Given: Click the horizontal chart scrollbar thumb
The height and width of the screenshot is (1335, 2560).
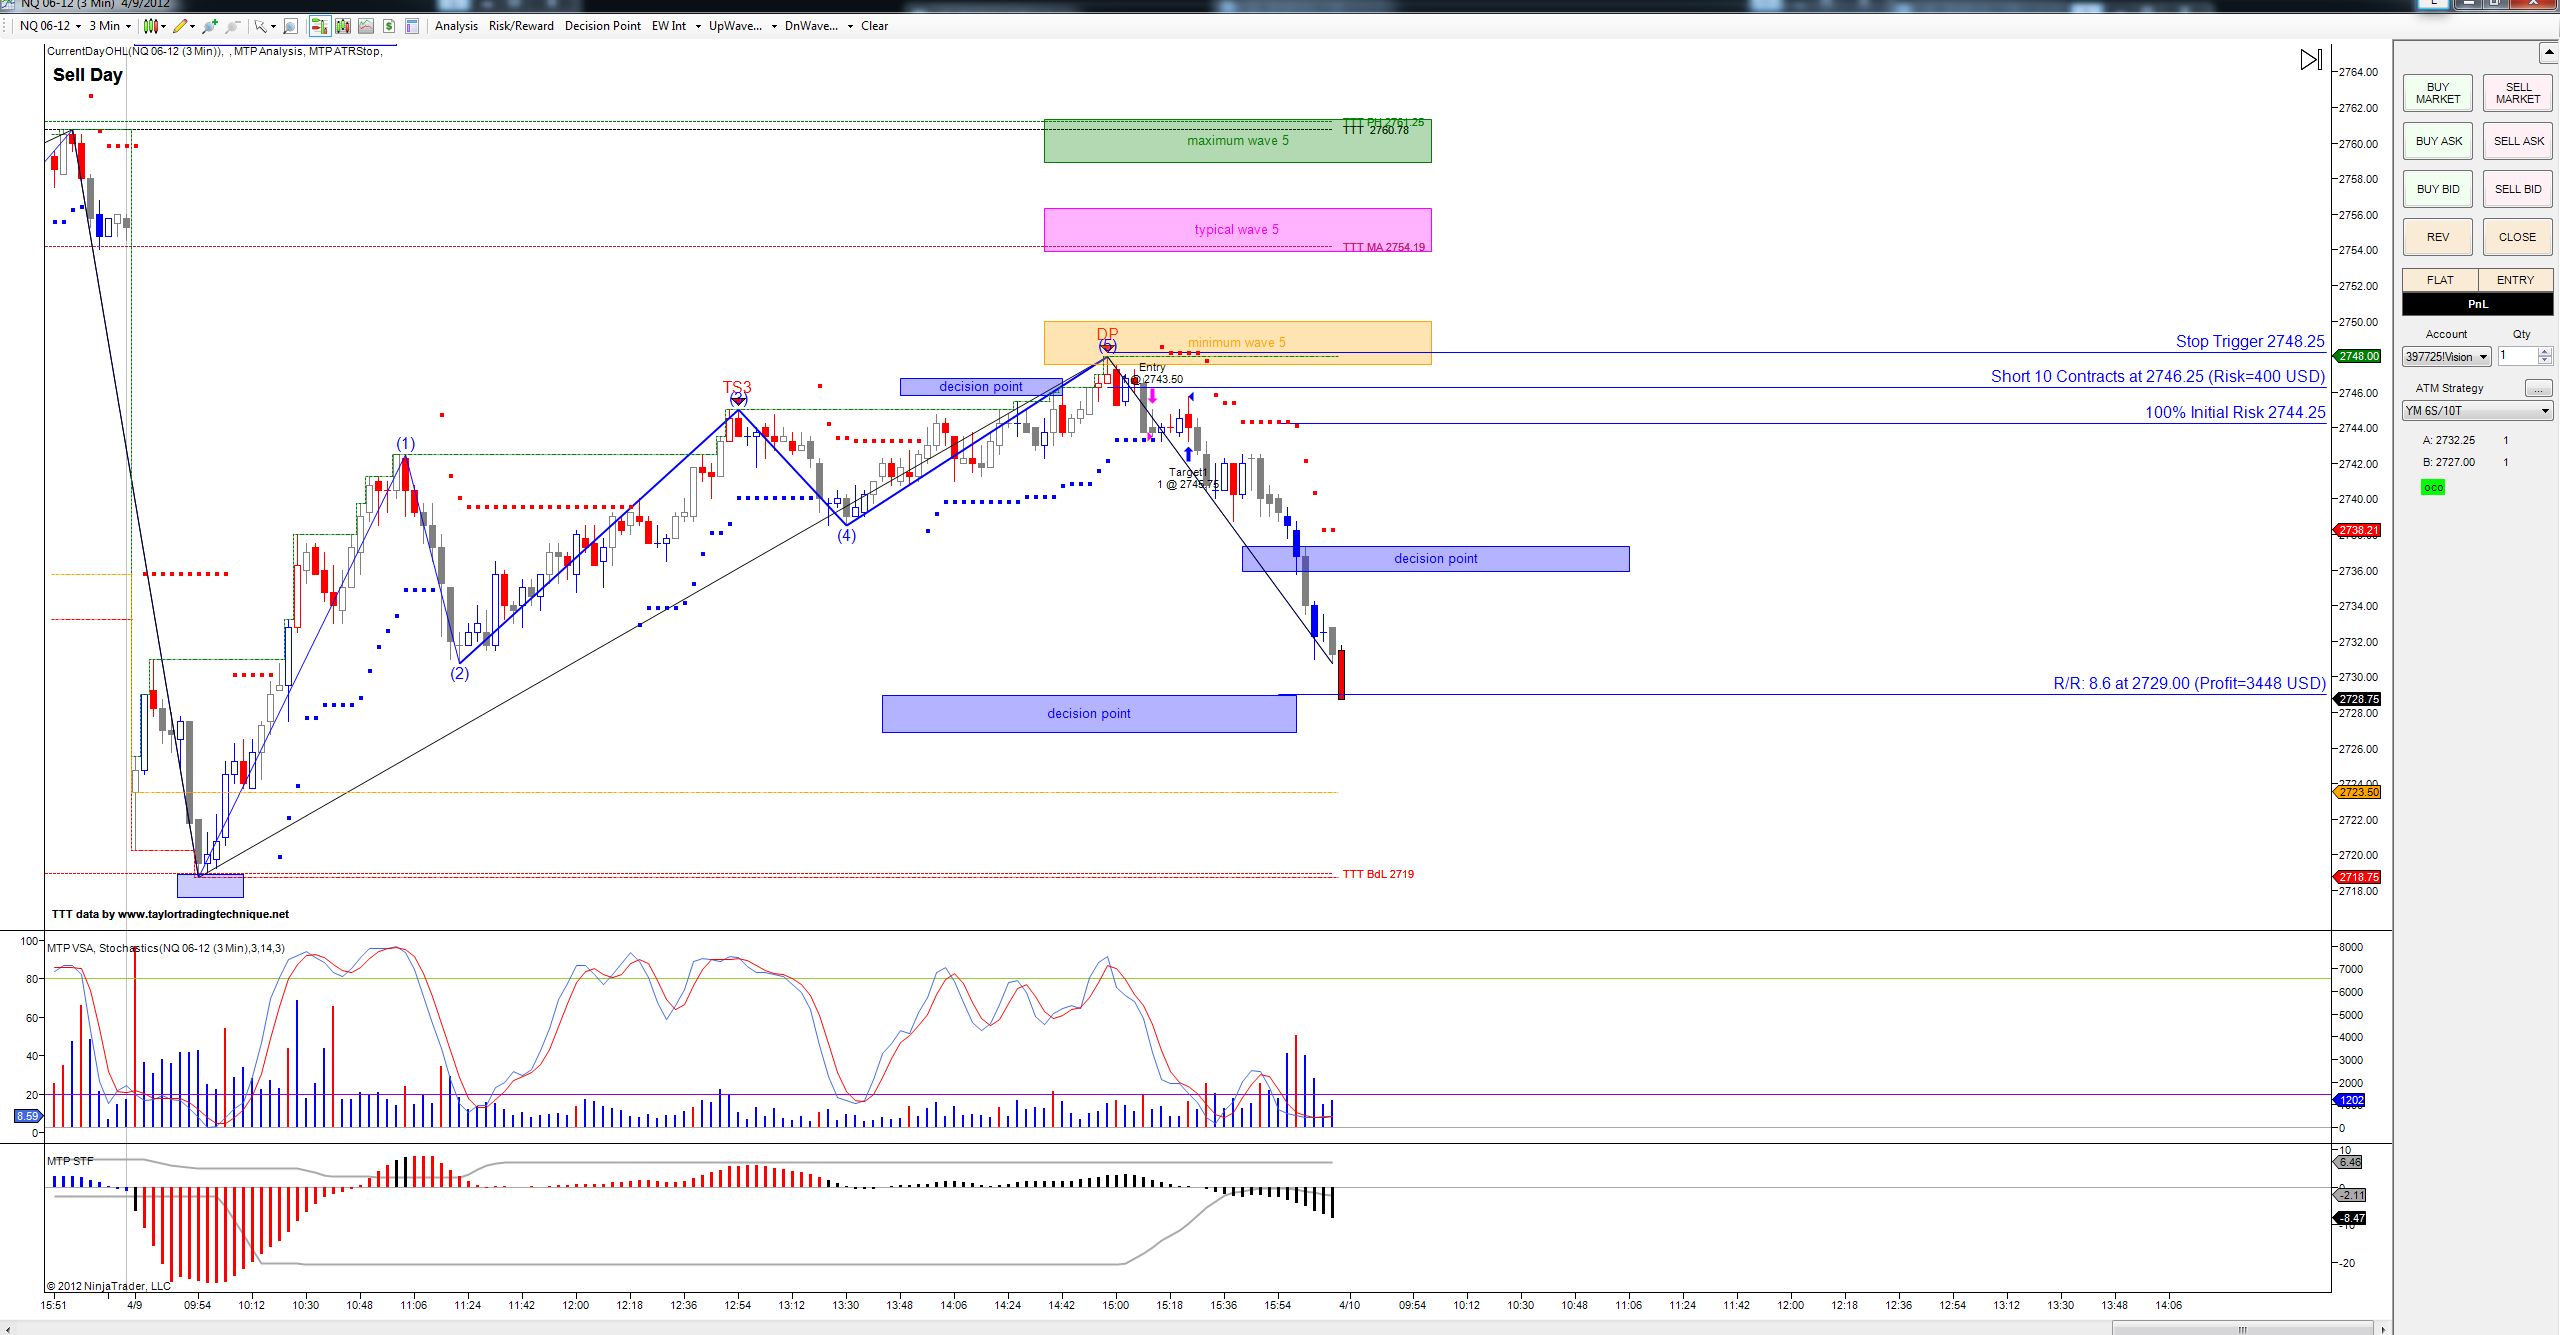Looking at the screenshot, I should click(x=2243, y=1329).
